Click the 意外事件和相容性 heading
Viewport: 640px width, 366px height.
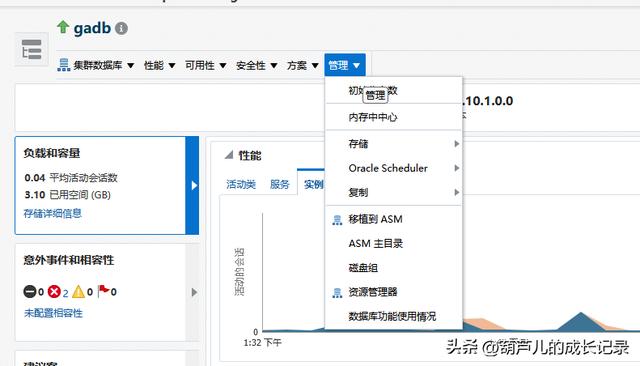(69, 260)
